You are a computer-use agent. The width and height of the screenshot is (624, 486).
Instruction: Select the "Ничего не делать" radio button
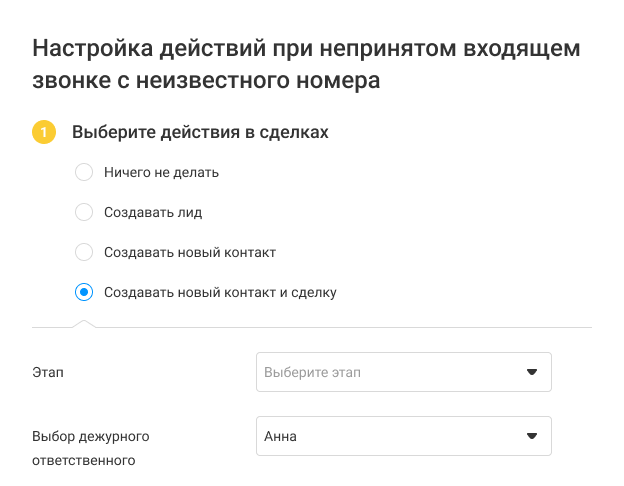point(84,172)
